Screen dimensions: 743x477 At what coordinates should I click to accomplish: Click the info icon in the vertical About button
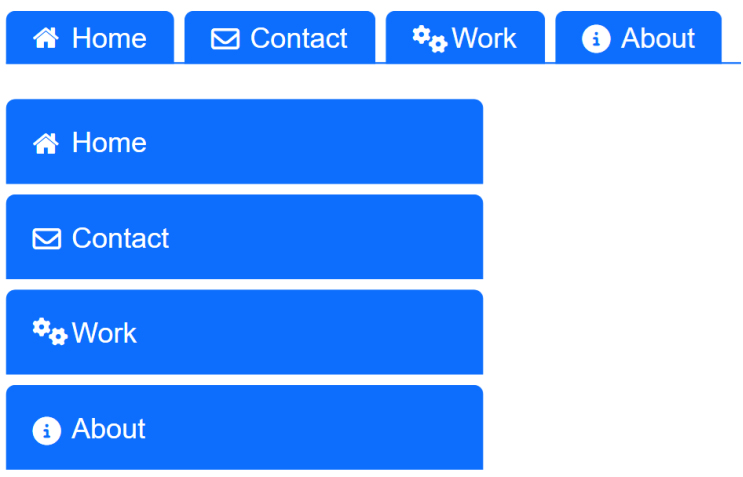coord(46,430)
